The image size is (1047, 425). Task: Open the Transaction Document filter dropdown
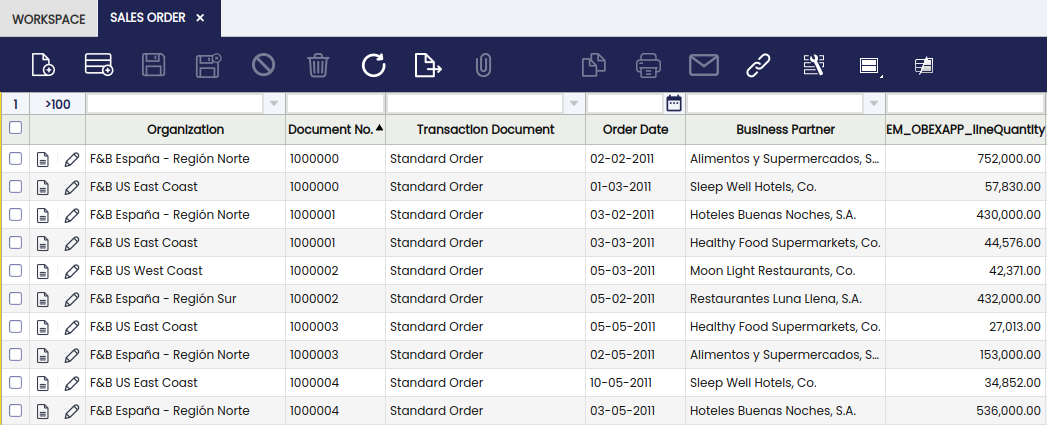point(574,104)
